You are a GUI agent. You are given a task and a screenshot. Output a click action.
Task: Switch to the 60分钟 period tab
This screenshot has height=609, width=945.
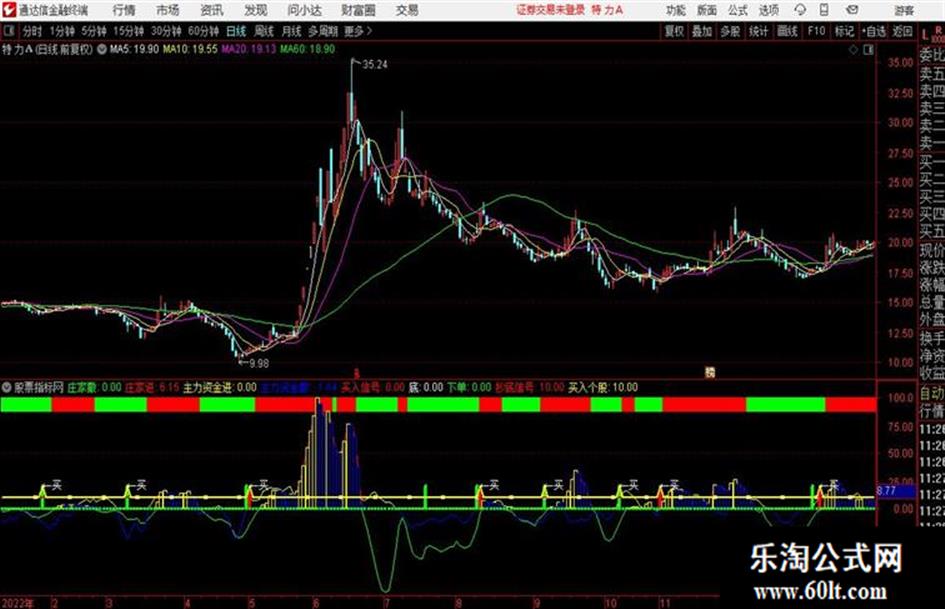203,31
